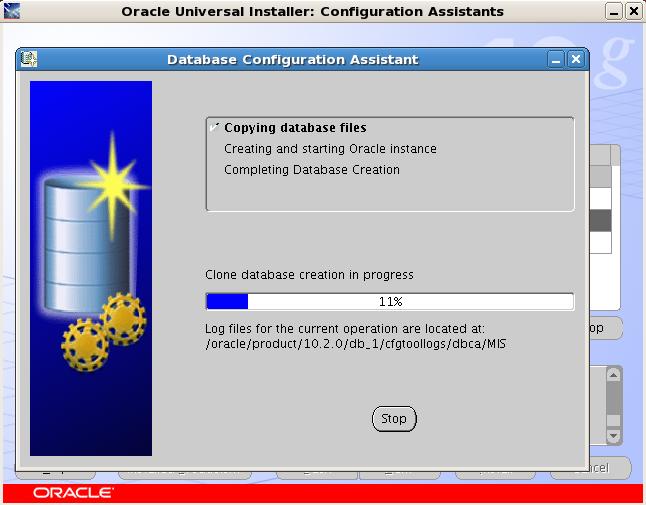Minimize the Oracle Universal Installer window

coord(614,11)
